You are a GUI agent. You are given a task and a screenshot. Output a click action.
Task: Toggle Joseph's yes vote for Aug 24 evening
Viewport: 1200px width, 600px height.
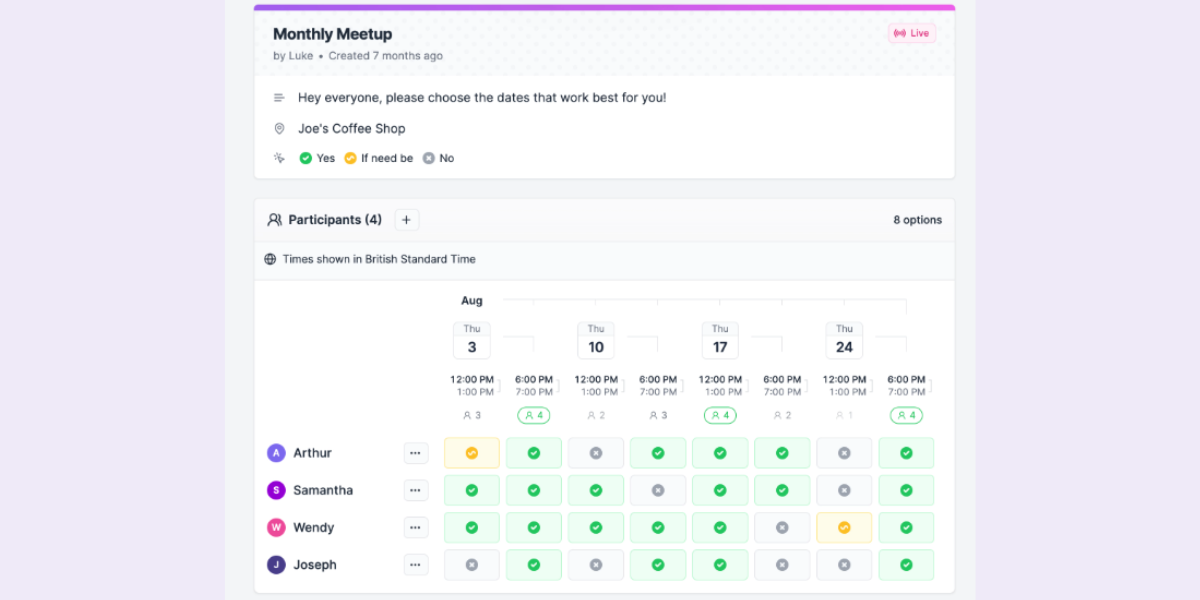click(x=906, y=564)
